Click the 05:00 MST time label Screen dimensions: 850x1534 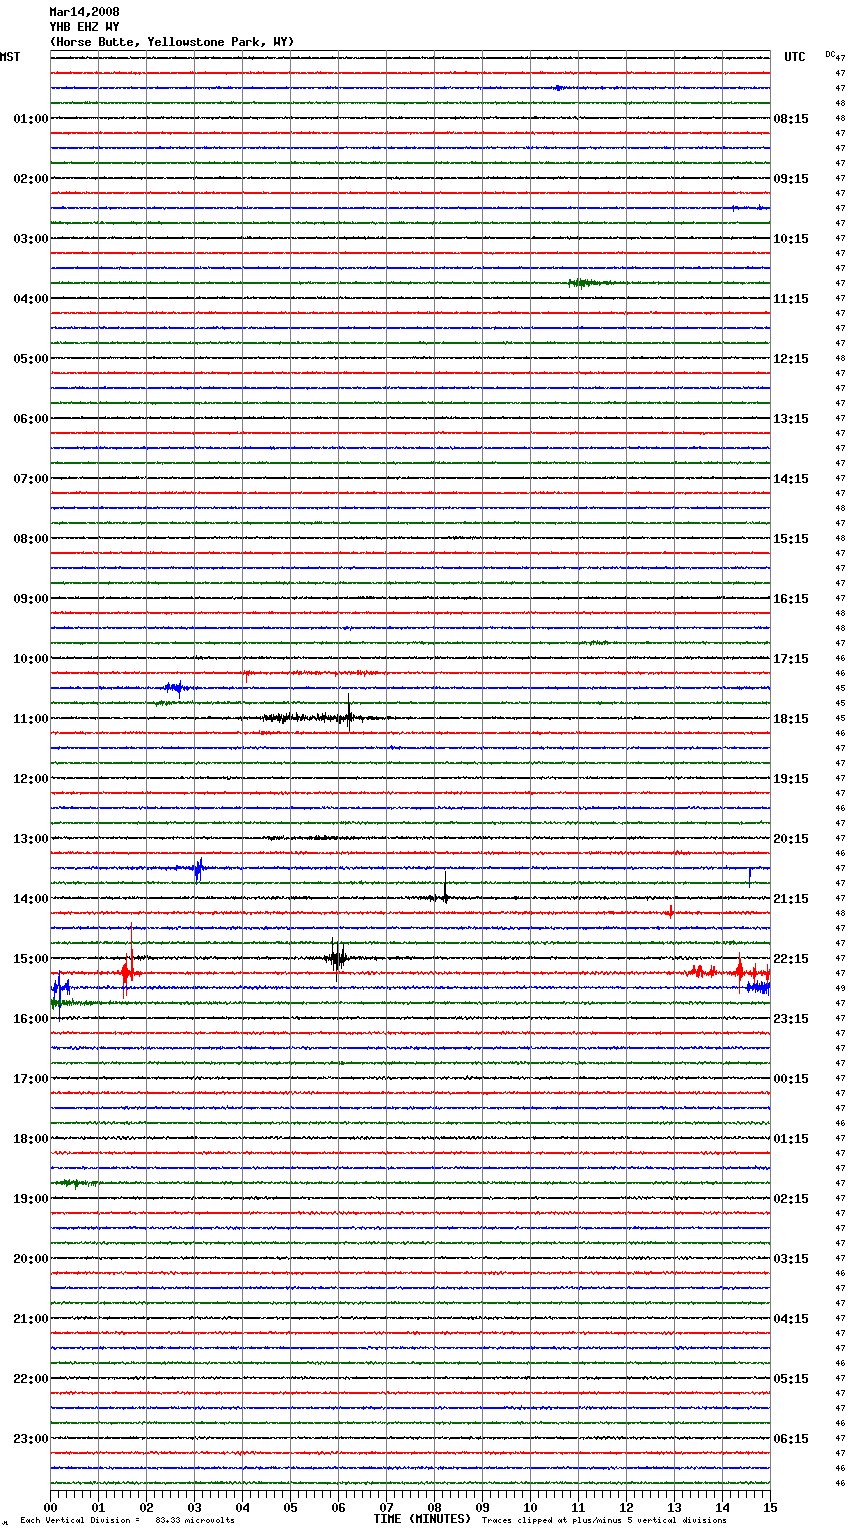click(x=31, y=359)
